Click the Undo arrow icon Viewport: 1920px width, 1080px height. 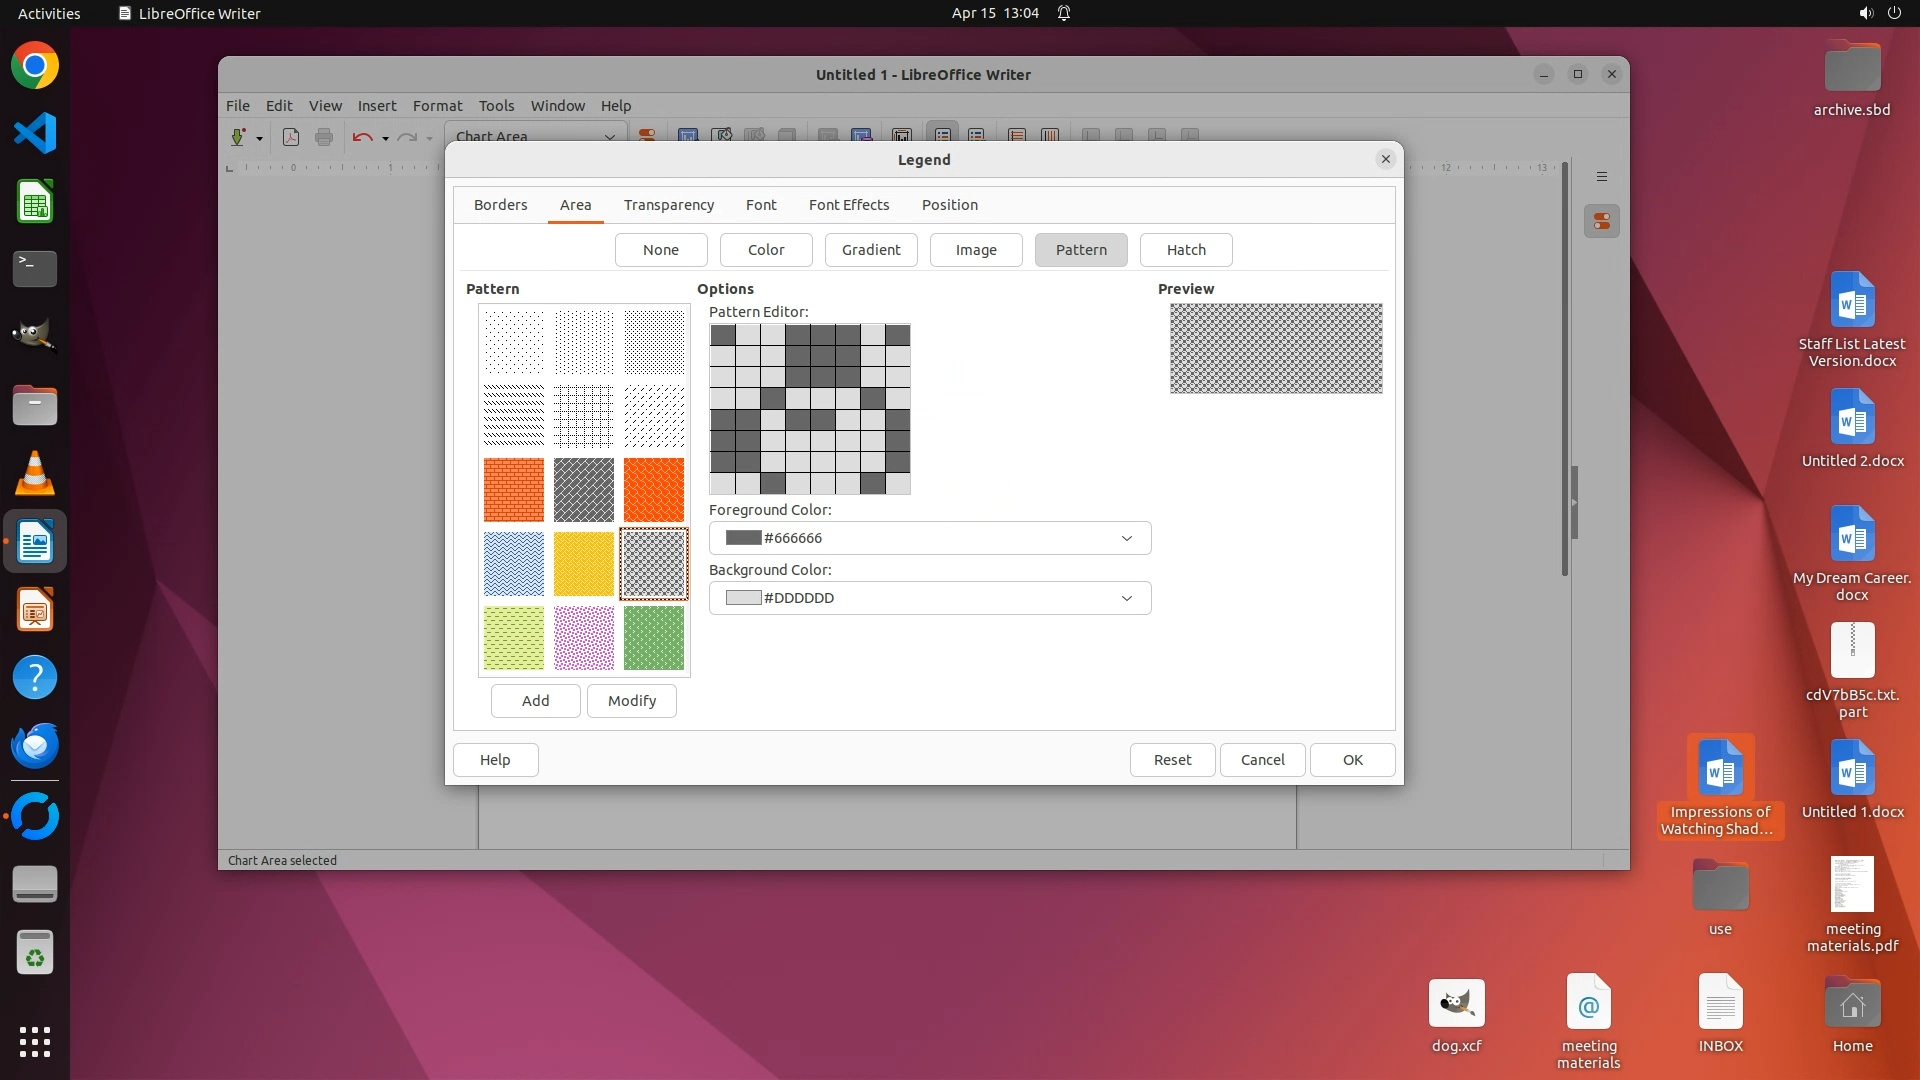tap(362, 137)
